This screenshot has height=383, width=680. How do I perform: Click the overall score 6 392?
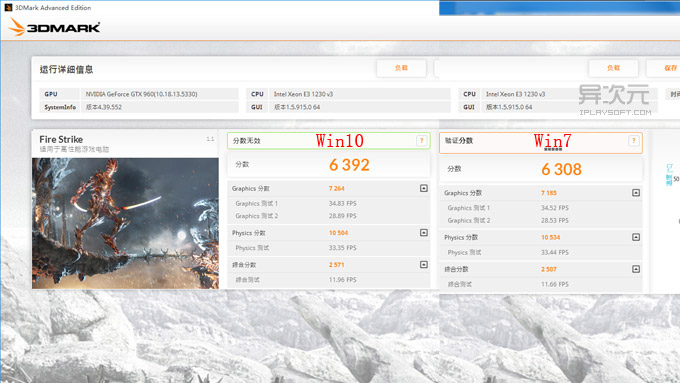click(x=349, y=165)
